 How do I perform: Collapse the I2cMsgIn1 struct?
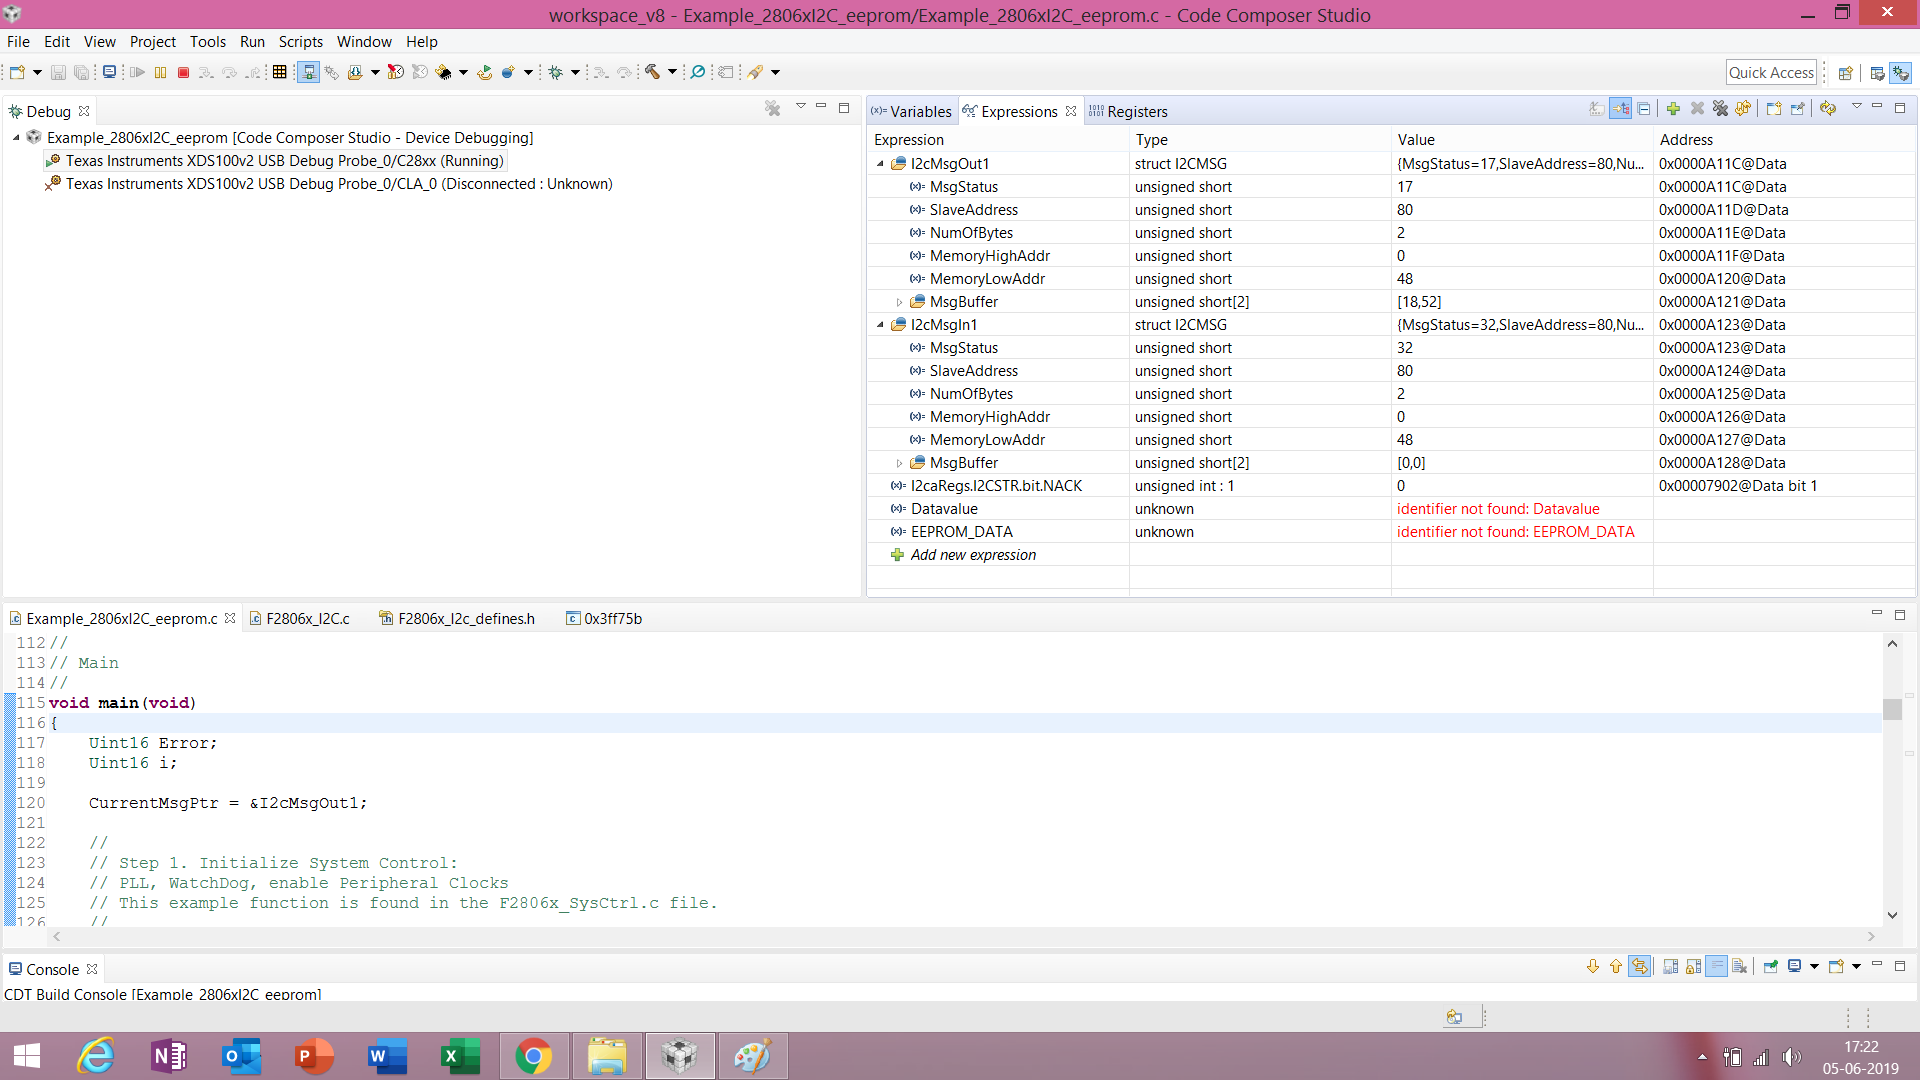(x=880, y=325)
